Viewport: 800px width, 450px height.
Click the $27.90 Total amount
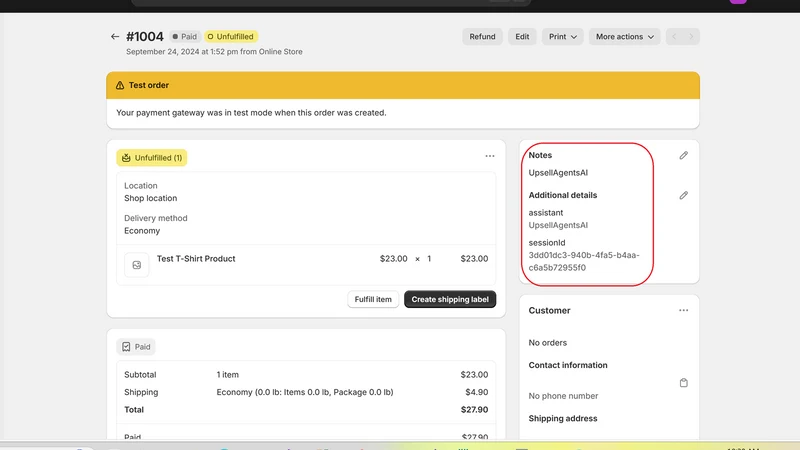(474, 410)
